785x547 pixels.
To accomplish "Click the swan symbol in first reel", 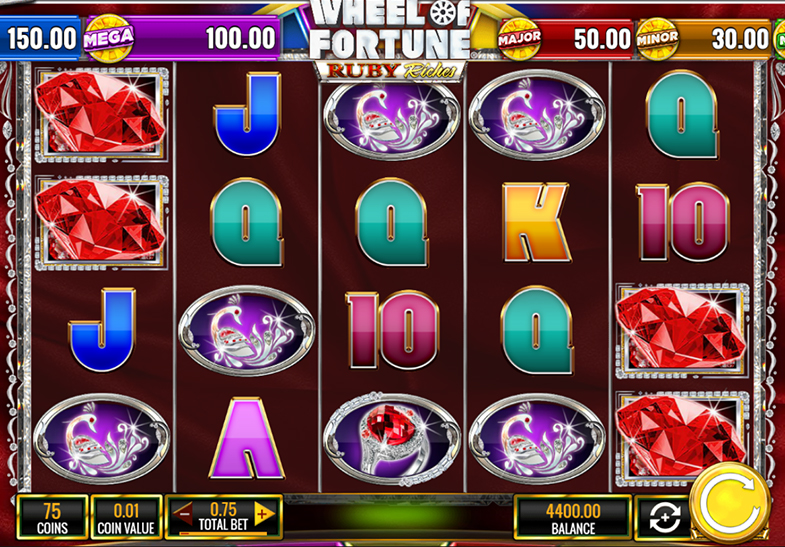I will pos(101,439).
